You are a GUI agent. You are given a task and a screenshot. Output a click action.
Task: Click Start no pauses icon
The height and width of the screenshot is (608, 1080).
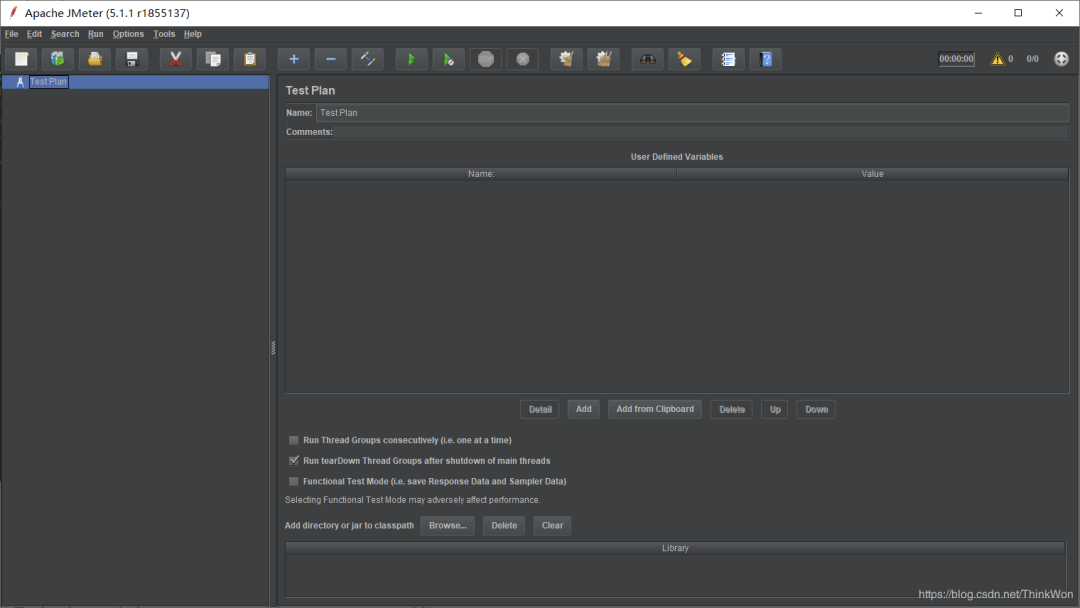(x=448, y=59)
